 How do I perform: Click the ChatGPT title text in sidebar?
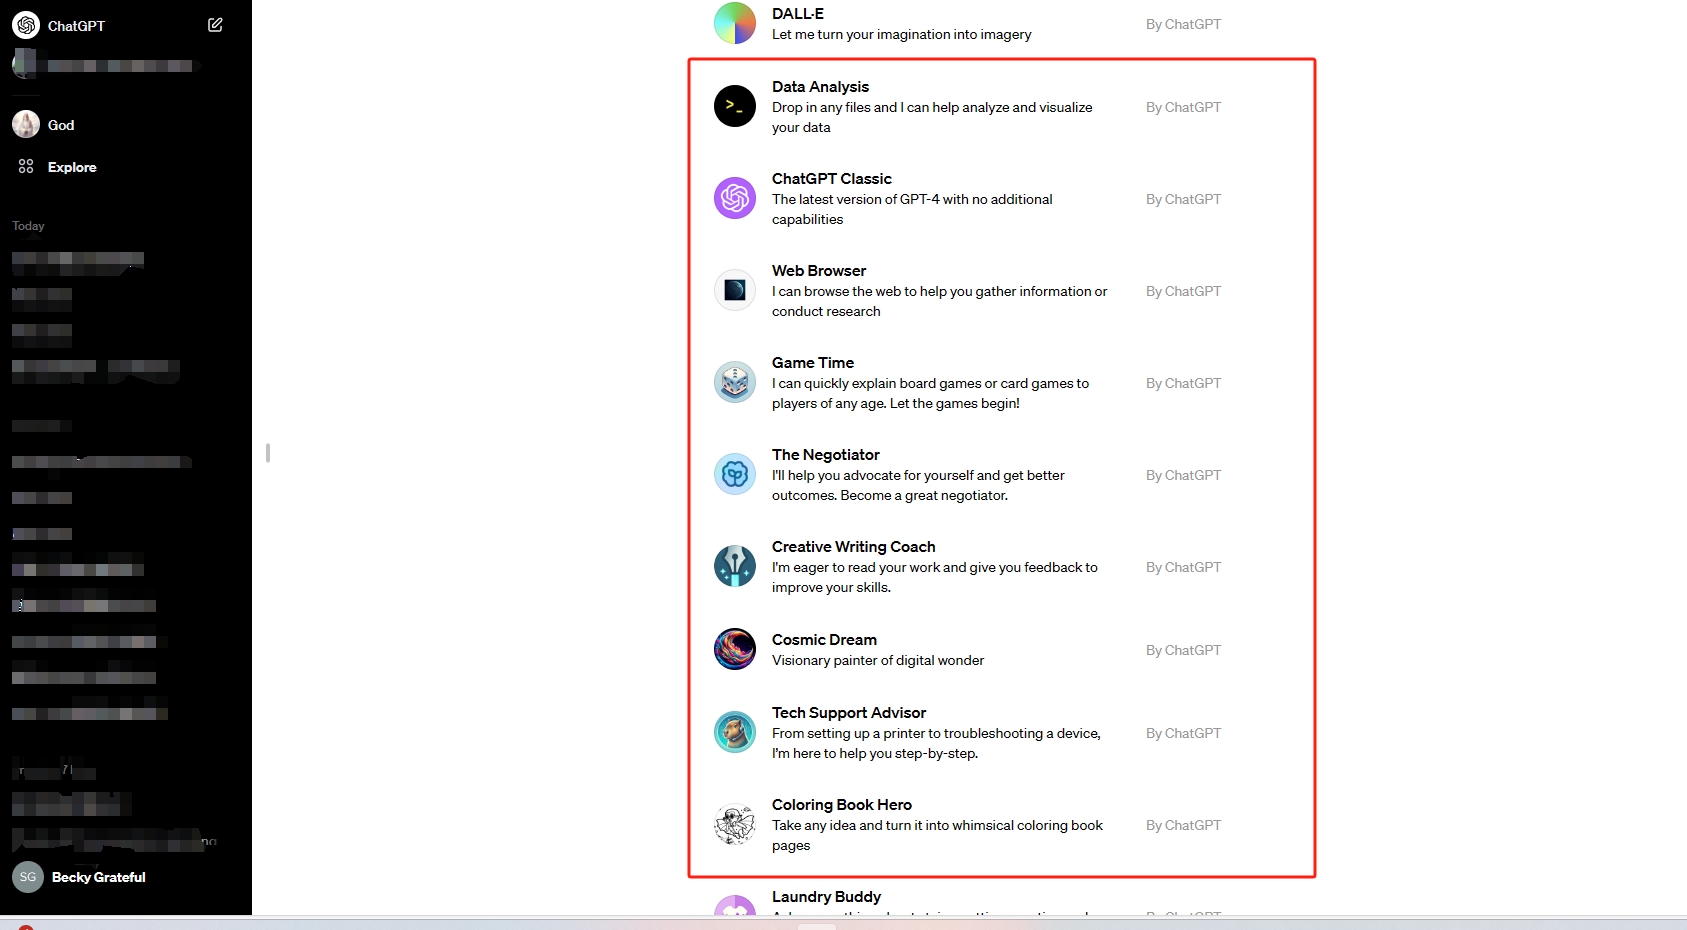coord(76,26)
